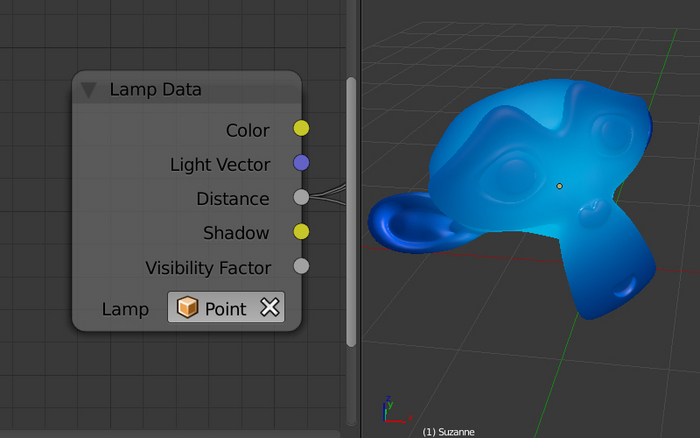This screenshot has height=438, width=700.
Task: Click the blue Light Vector socket
Action: tap(301, 163)
